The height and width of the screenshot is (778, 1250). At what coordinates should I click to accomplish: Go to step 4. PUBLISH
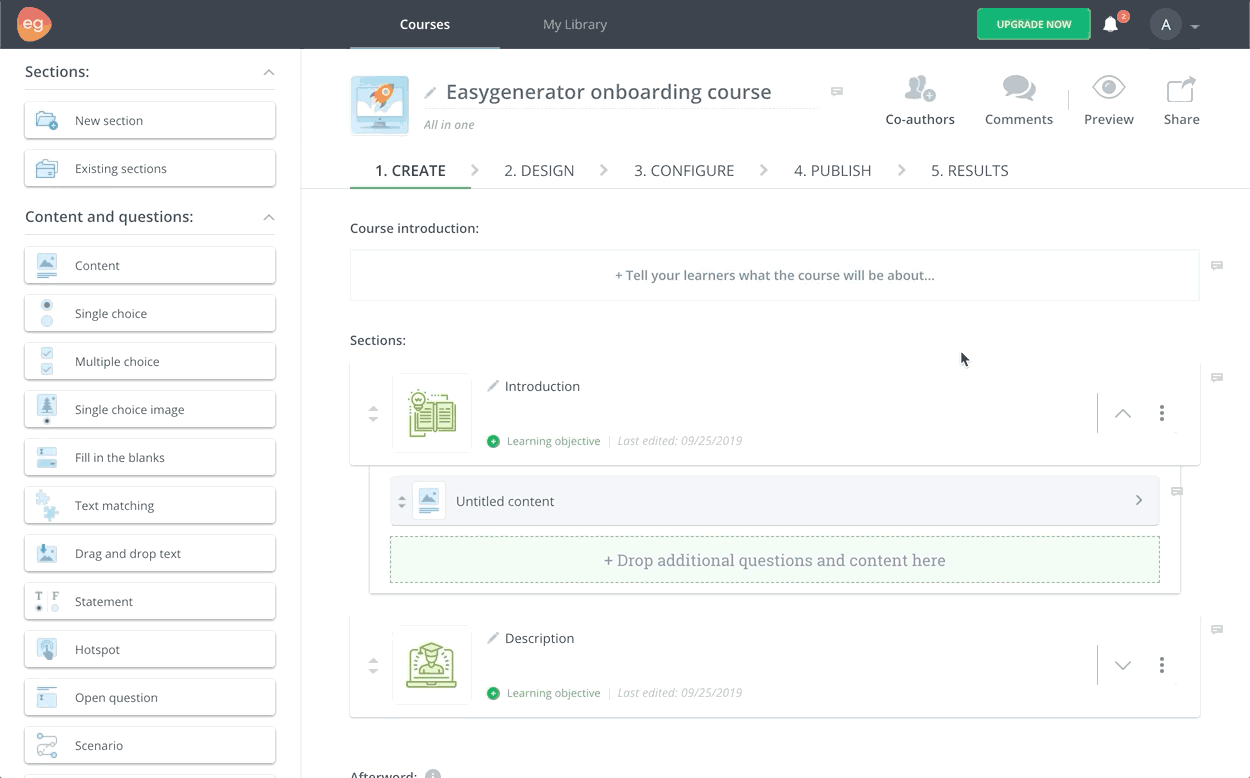point(833,170)
